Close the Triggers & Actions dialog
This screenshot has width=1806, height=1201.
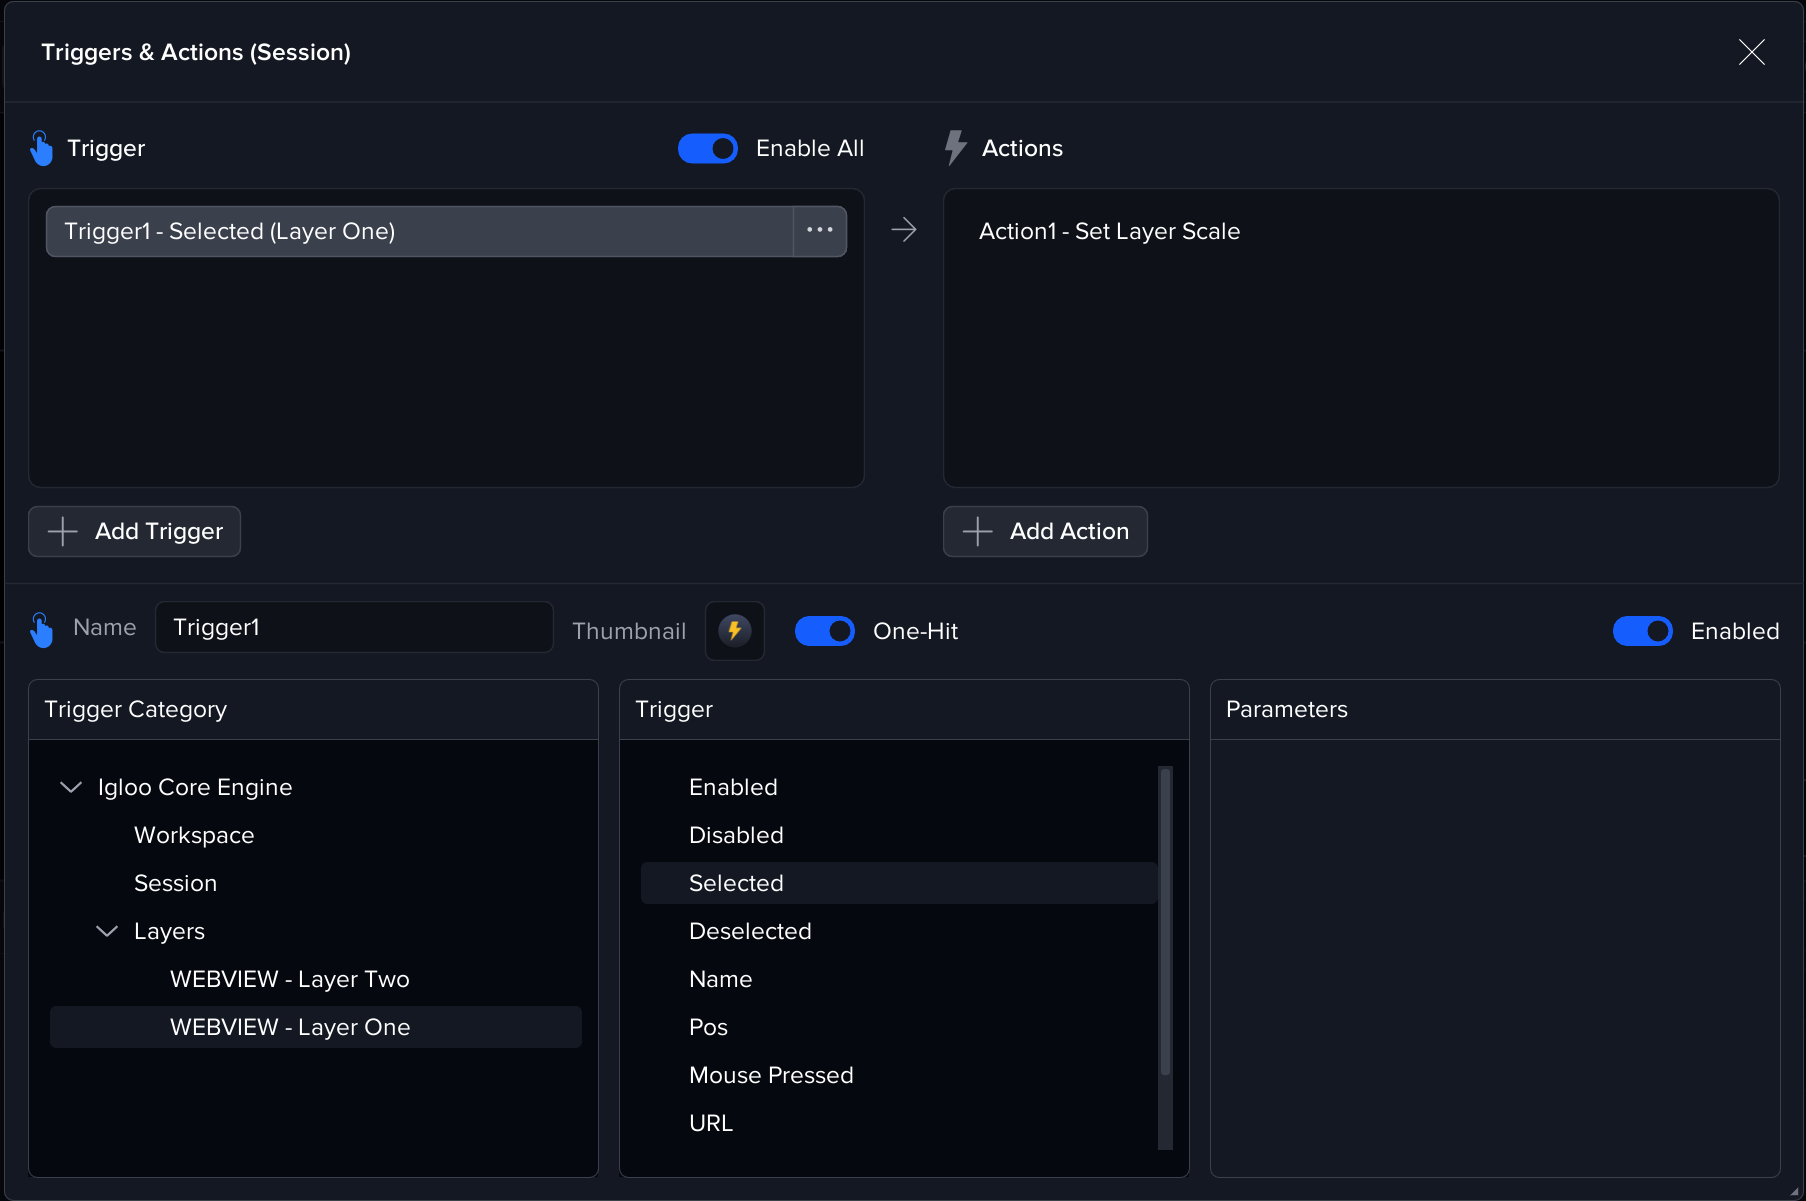click(x=1751, y=52)
